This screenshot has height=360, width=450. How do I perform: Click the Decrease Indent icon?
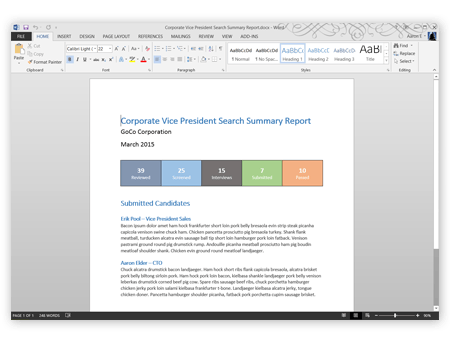193,49
